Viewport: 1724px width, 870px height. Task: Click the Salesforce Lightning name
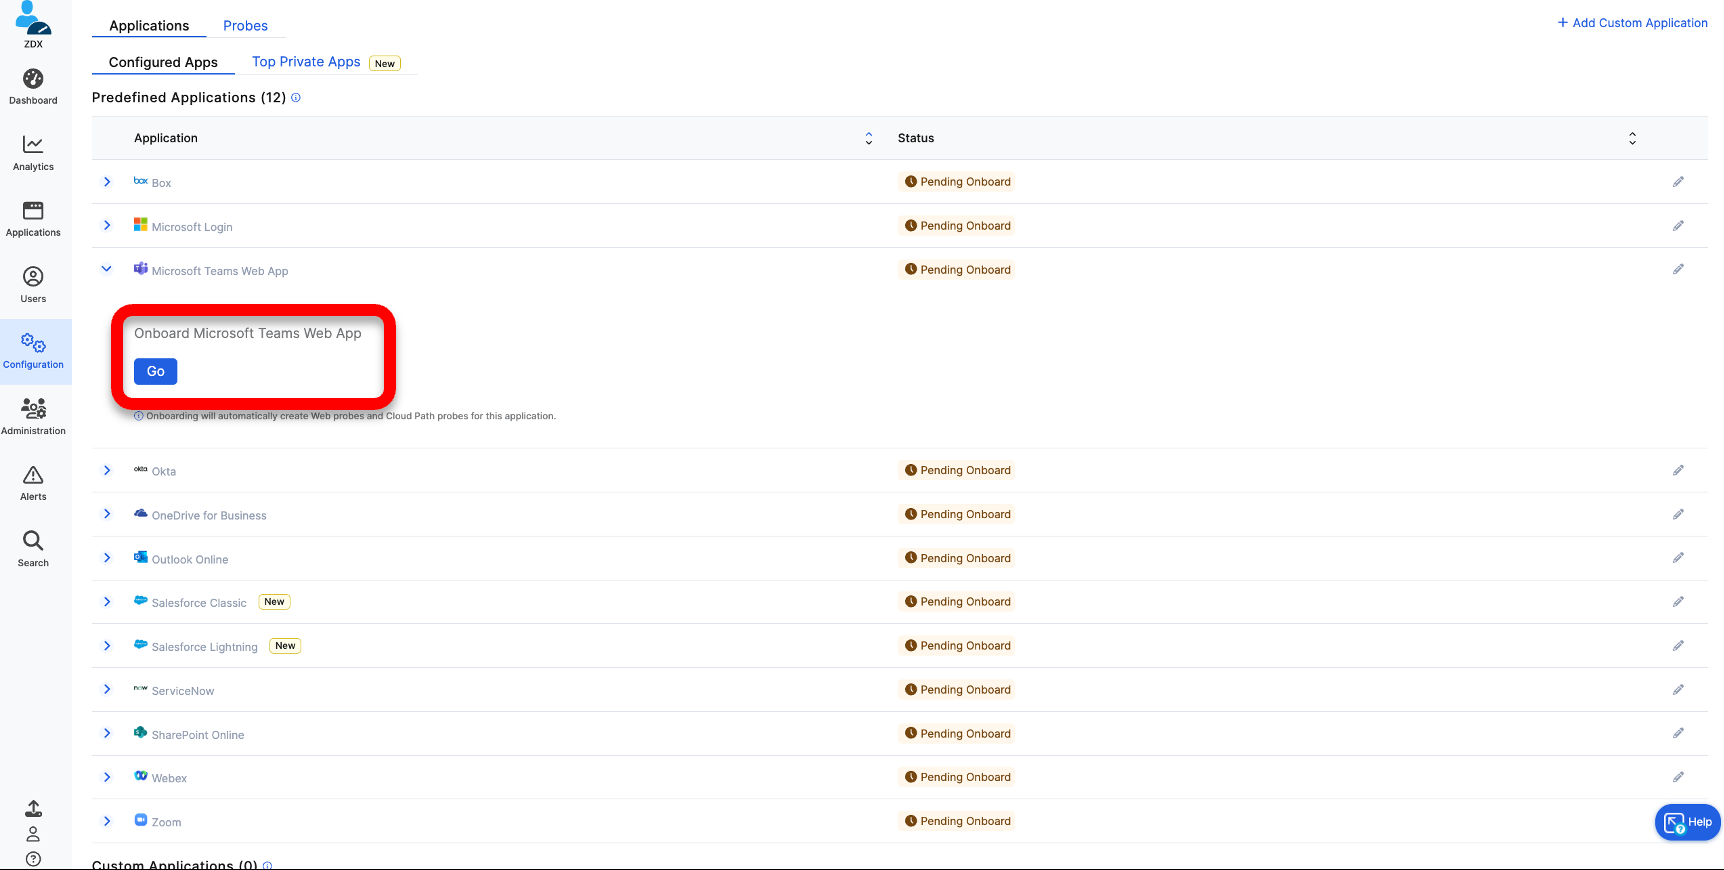click(x=205, y=647)
